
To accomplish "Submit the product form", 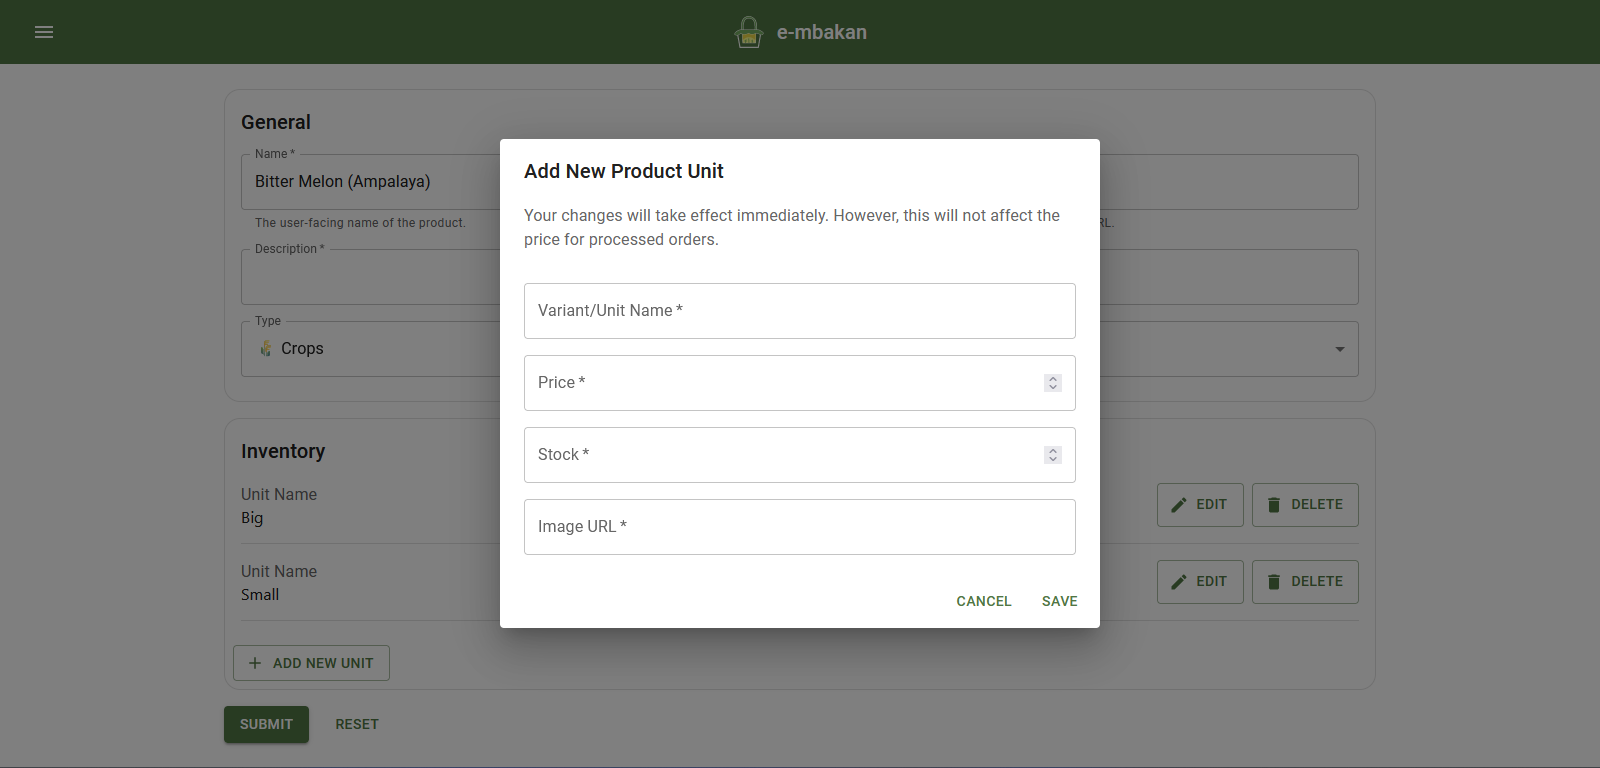I will pos(266,723).
